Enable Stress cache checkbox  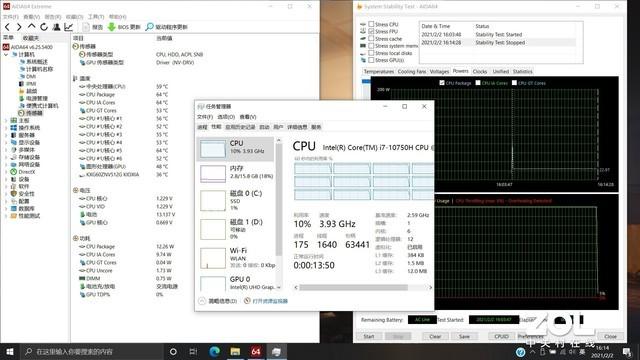[x=371, y=38]
